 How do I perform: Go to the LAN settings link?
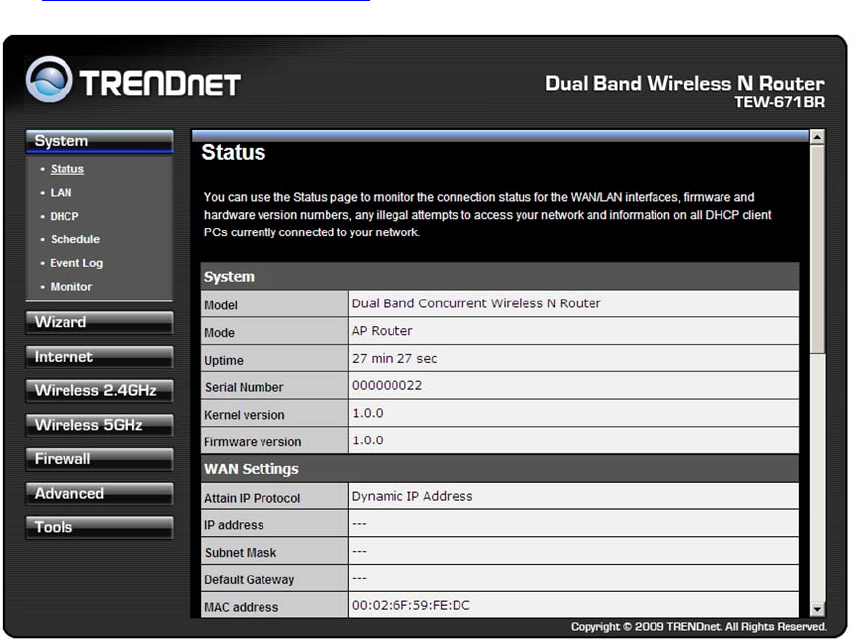[60, 193]
